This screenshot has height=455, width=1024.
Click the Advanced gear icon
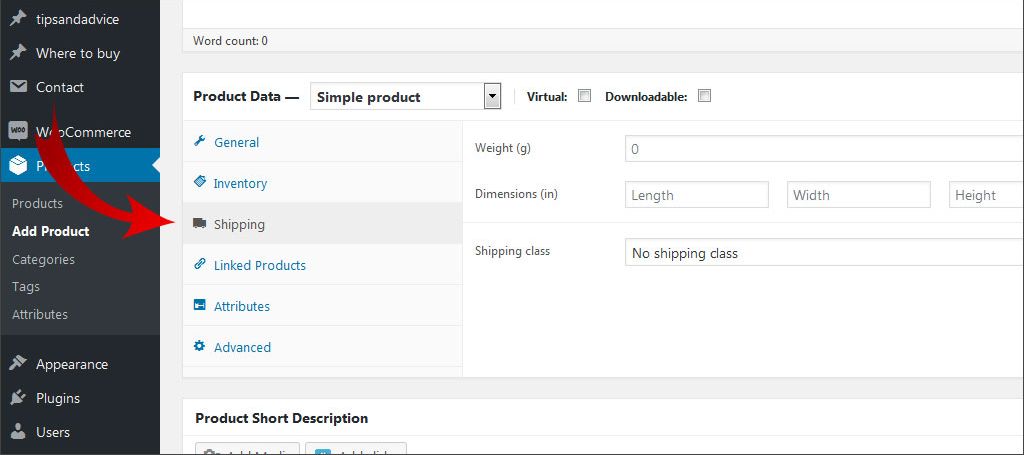tap(199, 347)
